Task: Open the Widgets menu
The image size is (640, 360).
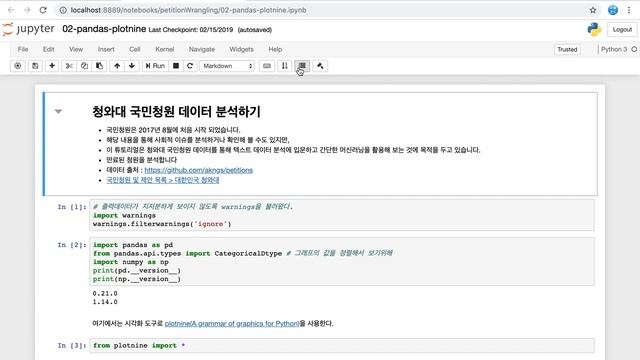Action: pos(241,49)
